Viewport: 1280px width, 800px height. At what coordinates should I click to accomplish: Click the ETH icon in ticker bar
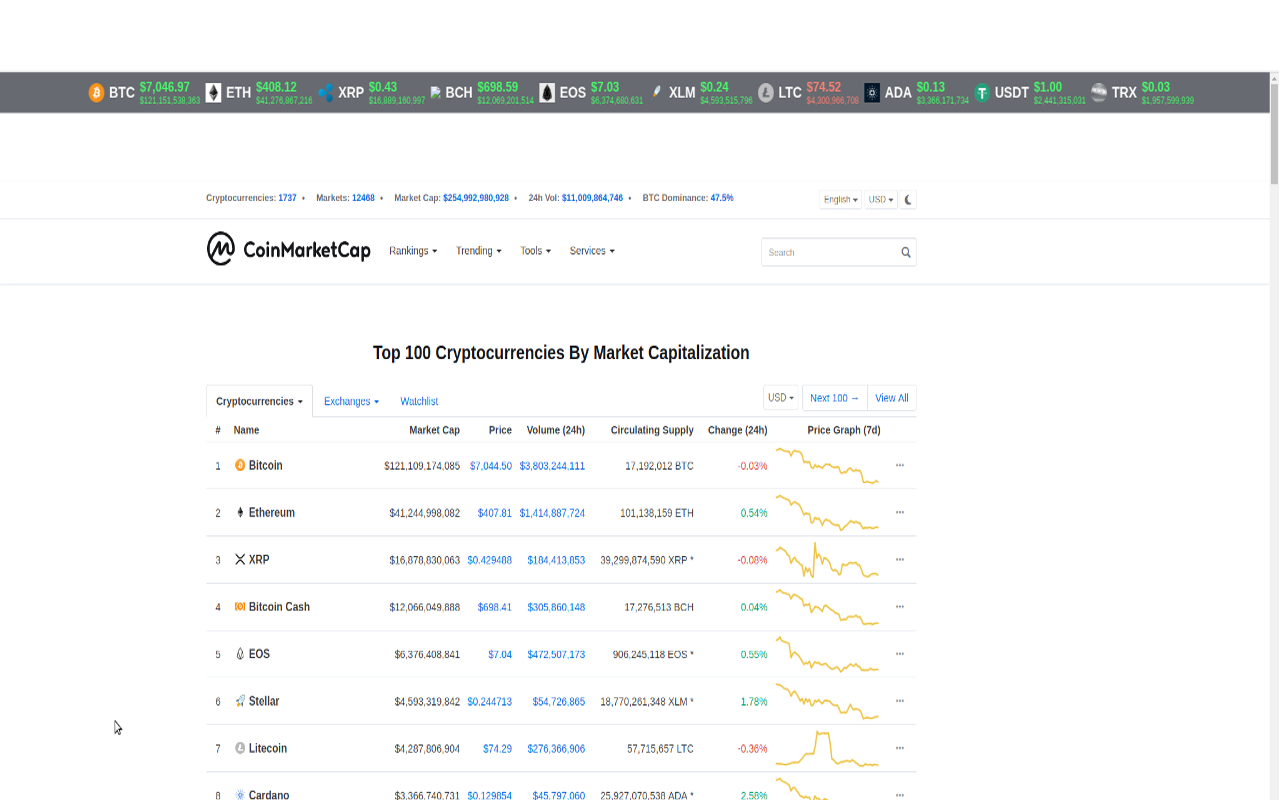coord(213,93)
